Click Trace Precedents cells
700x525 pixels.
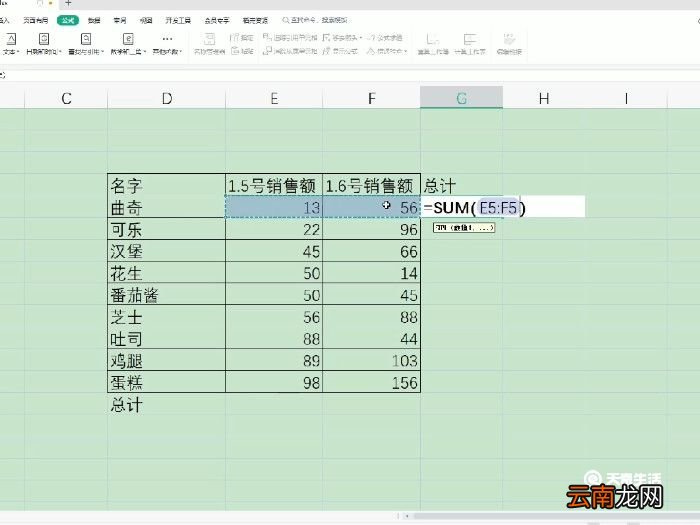pyautogui.click(x=290, y=38)
